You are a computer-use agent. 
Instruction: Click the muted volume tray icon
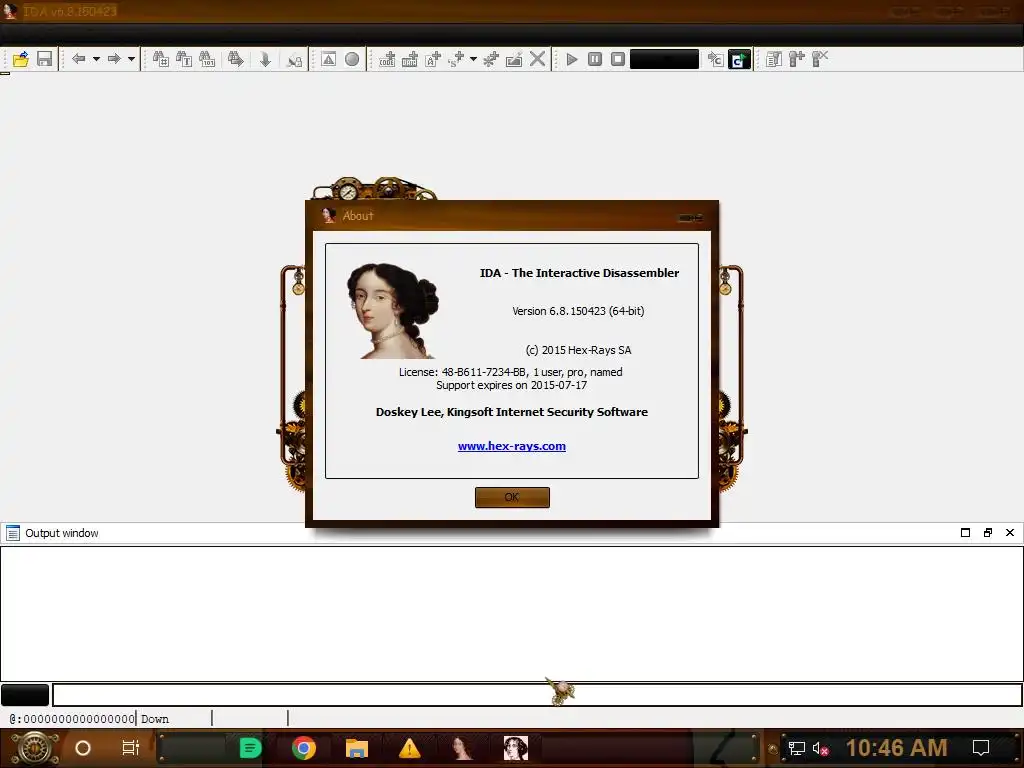820,749
